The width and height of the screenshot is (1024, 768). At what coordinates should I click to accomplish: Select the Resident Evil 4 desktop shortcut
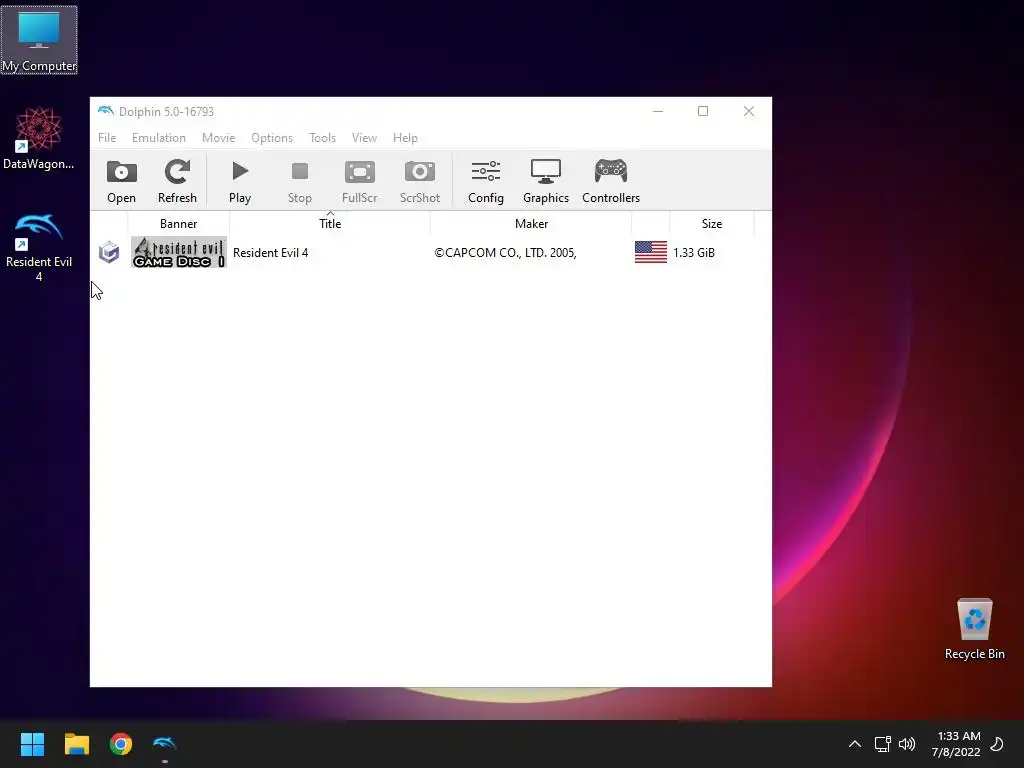pos(39,247)
